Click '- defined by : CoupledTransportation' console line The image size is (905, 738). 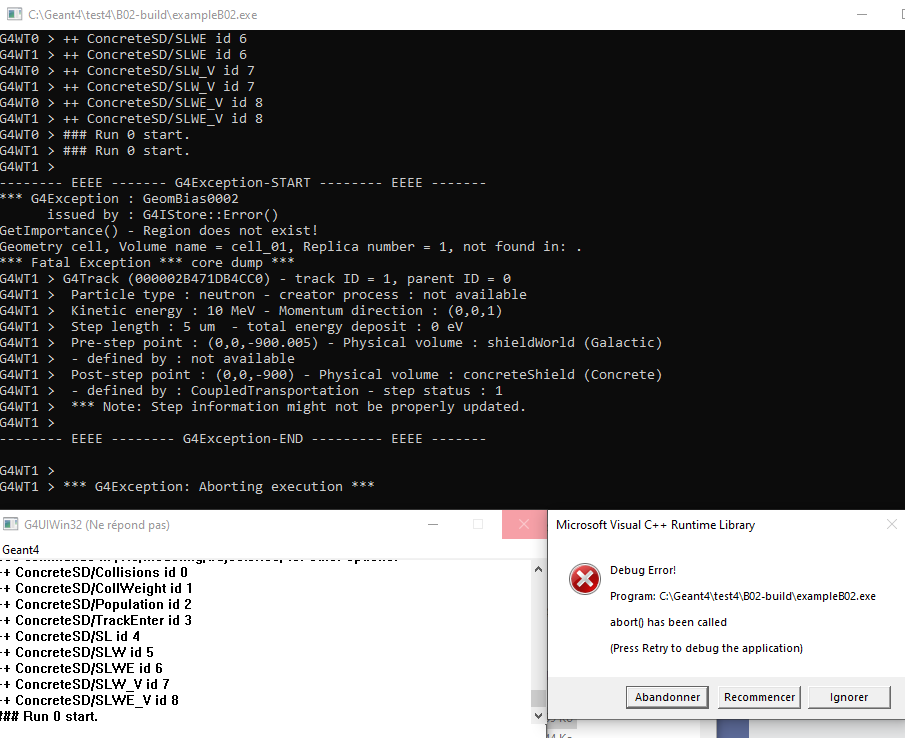point(251,391)
